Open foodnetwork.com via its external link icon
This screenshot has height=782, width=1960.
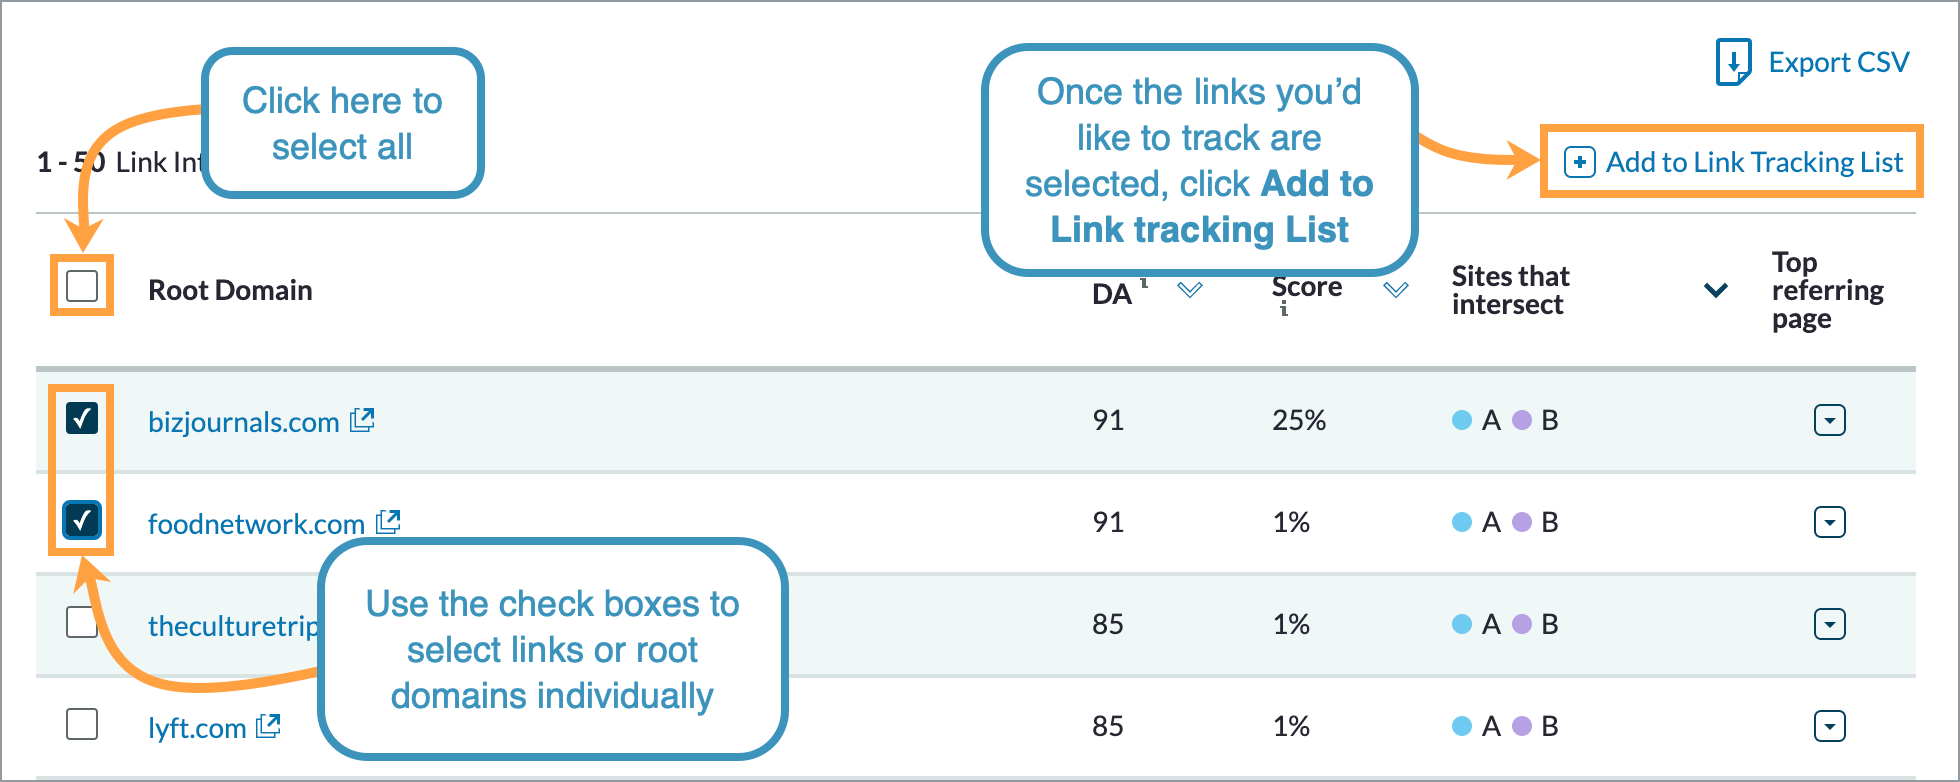pos(388,520)
